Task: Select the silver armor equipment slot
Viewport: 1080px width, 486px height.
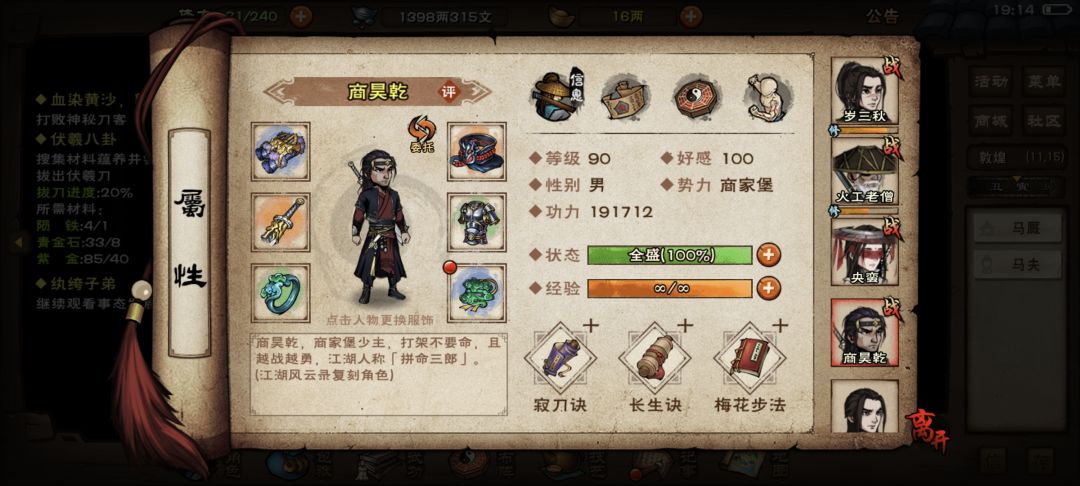Action: (477, 222)
